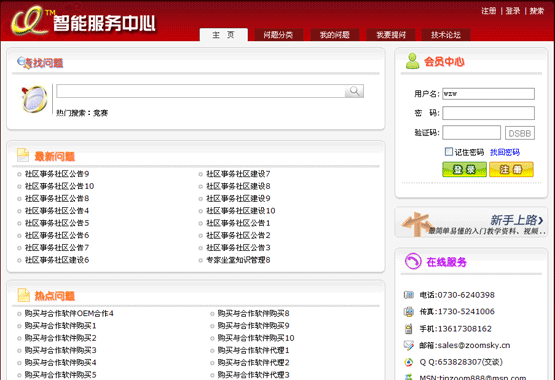The image size is (555, 380).
Task: Open 购买与合作软件代理2 question
Action: 253,363
